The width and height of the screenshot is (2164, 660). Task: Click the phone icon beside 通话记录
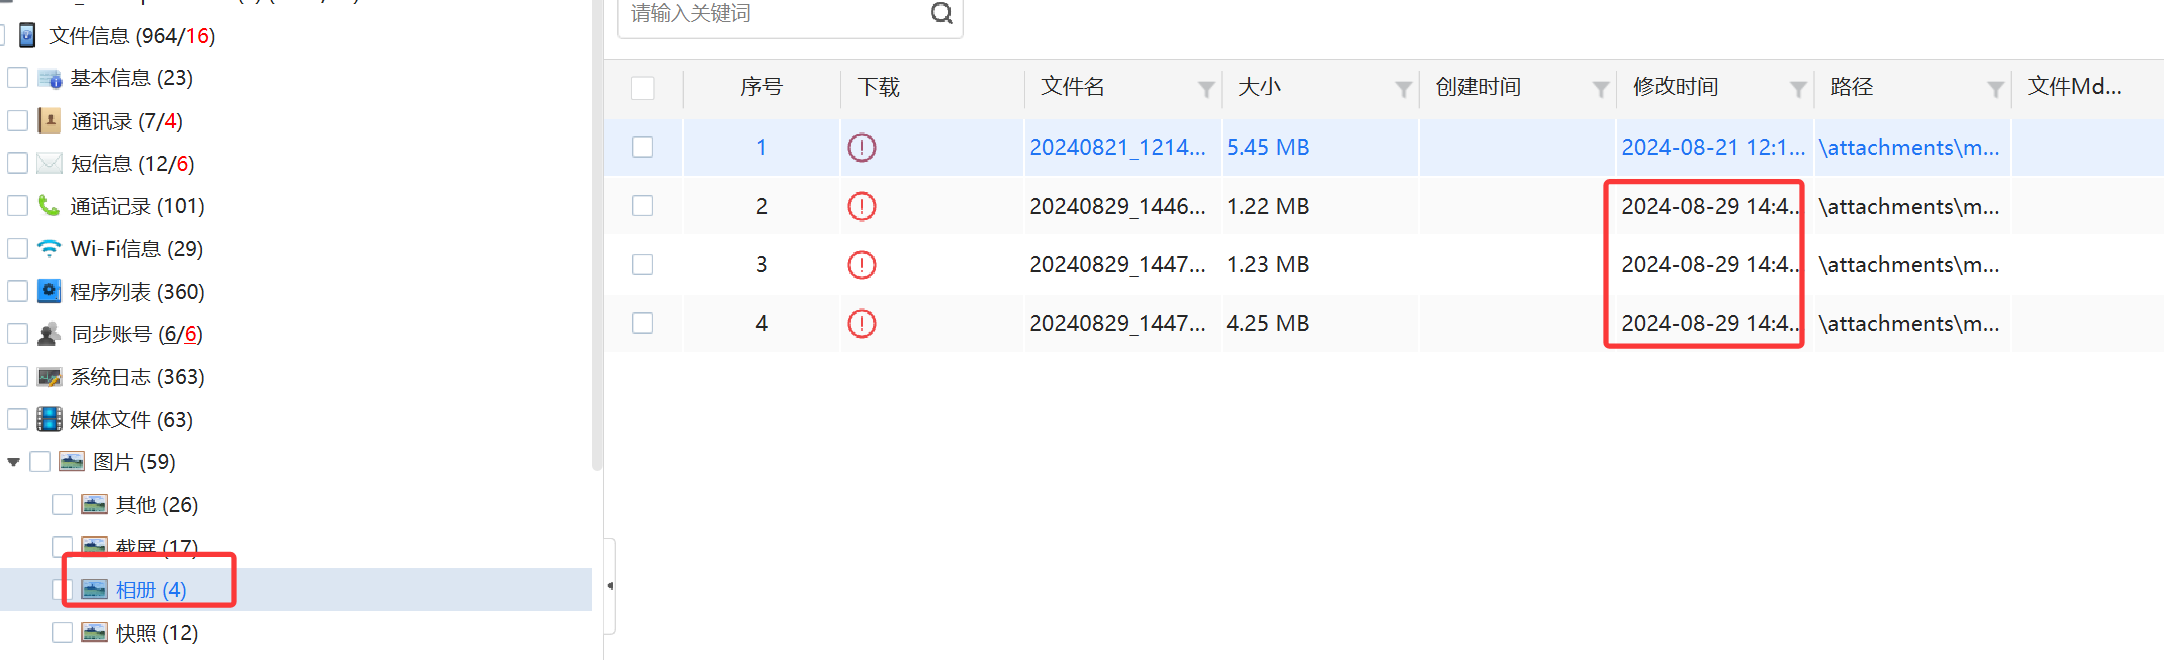[x=49, y=206]
